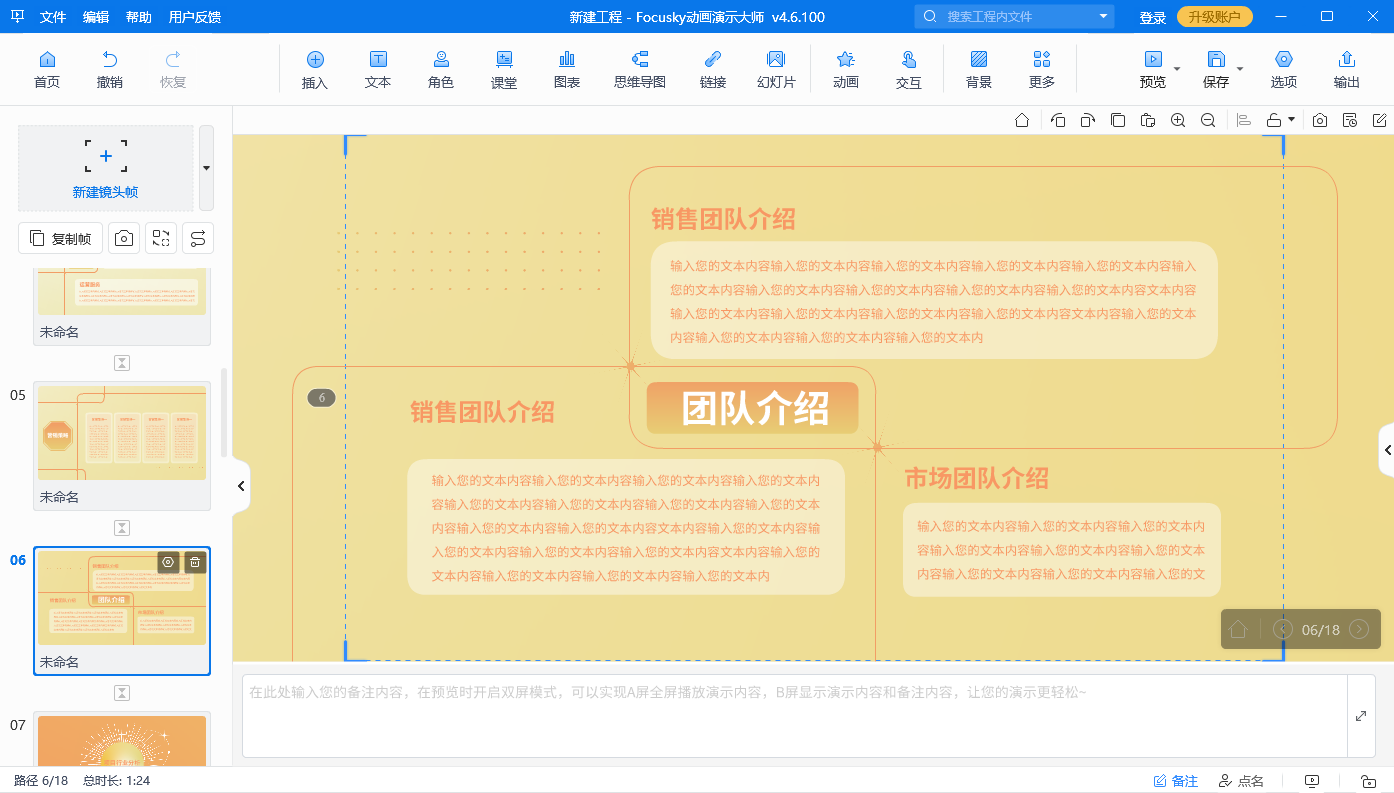Click the align objects icon
Screen dimensions: 1394x793
pos(1244,120)
